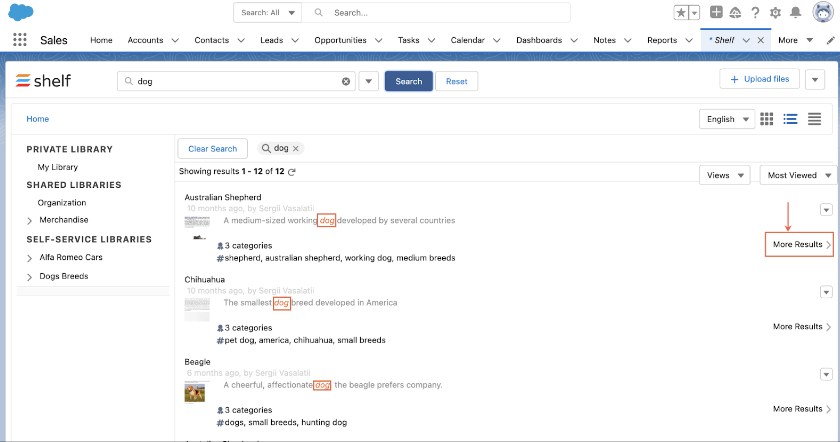Open the Australian Shepherd result title
Image resolution: width=840 pixels, height=442 pixels.
[223, 197]
